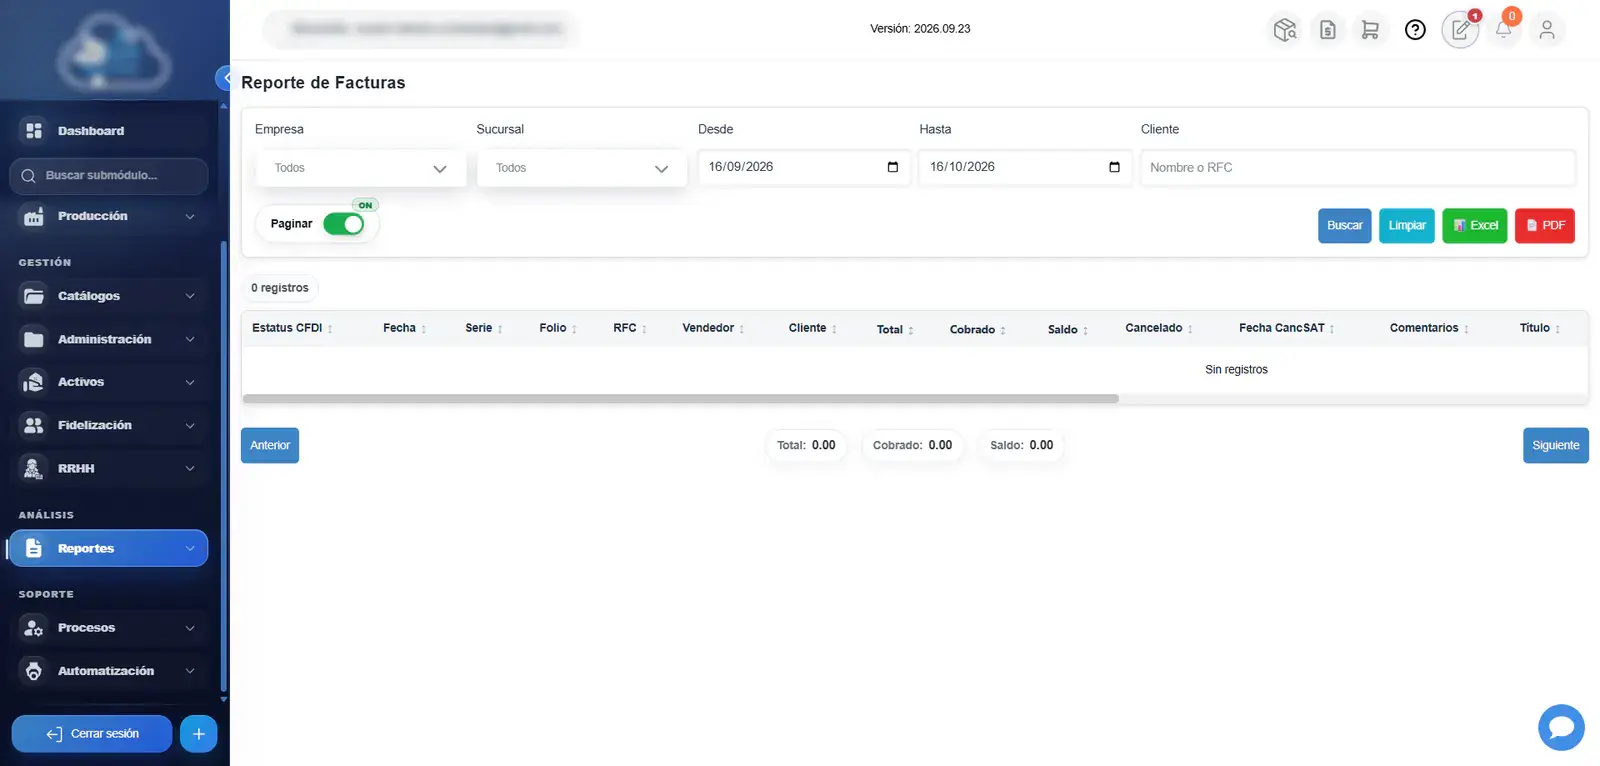1600x766 pixels.
Task: Open the help question mark icon
Action: [1415, 30]
